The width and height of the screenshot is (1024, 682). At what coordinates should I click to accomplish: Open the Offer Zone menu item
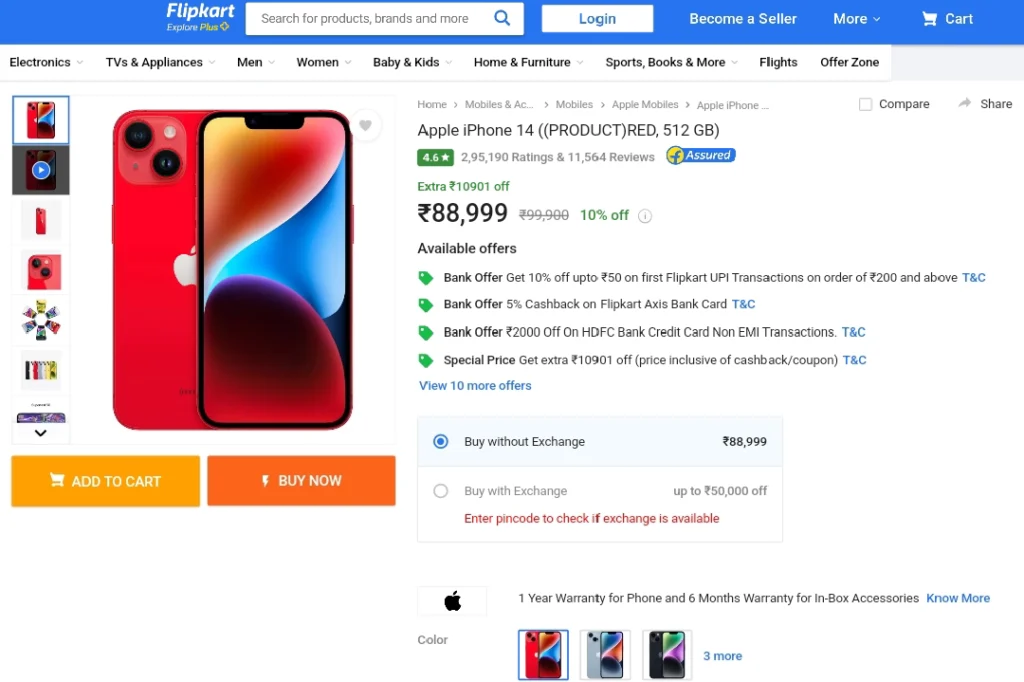[849, 62]
